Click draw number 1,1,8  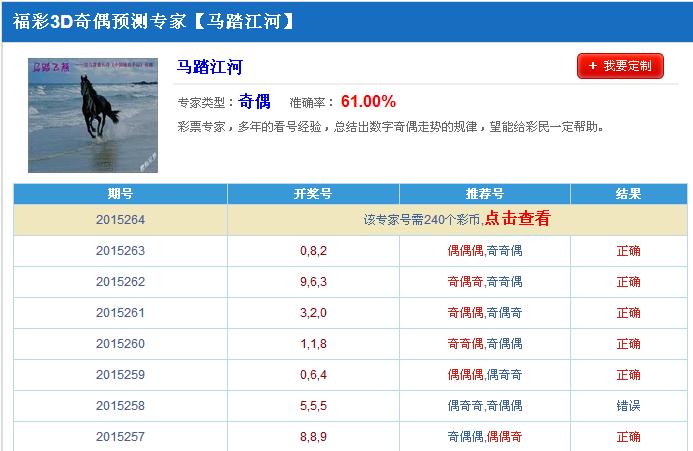[313, 344]
